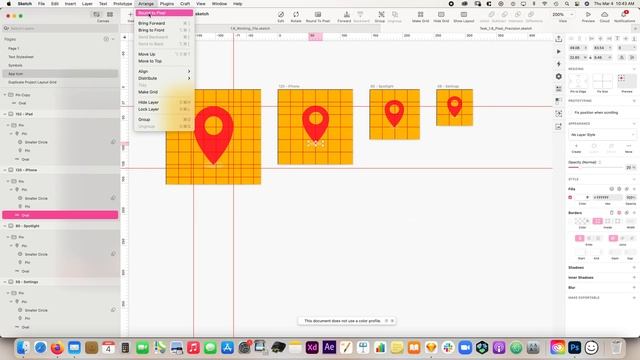Toggle Fix position when scrolling checkbox
640x360 pixels.
571,113
